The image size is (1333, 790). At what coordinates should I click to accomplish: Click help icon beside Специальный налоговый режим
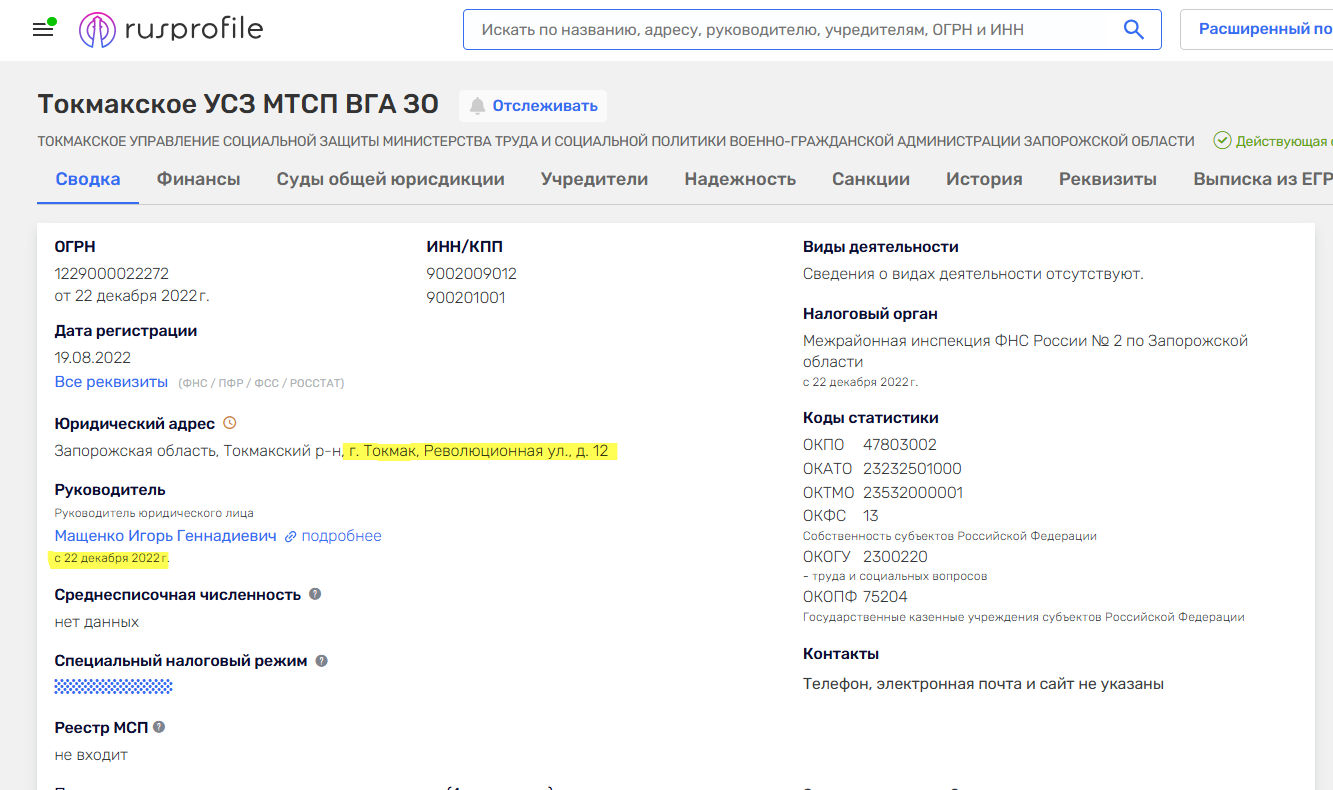pyautogui.click(x=322, y=661)
